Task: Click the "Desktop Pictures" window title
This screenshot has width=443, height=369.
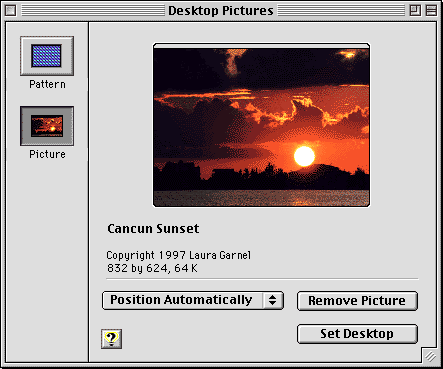Action: 221,11
